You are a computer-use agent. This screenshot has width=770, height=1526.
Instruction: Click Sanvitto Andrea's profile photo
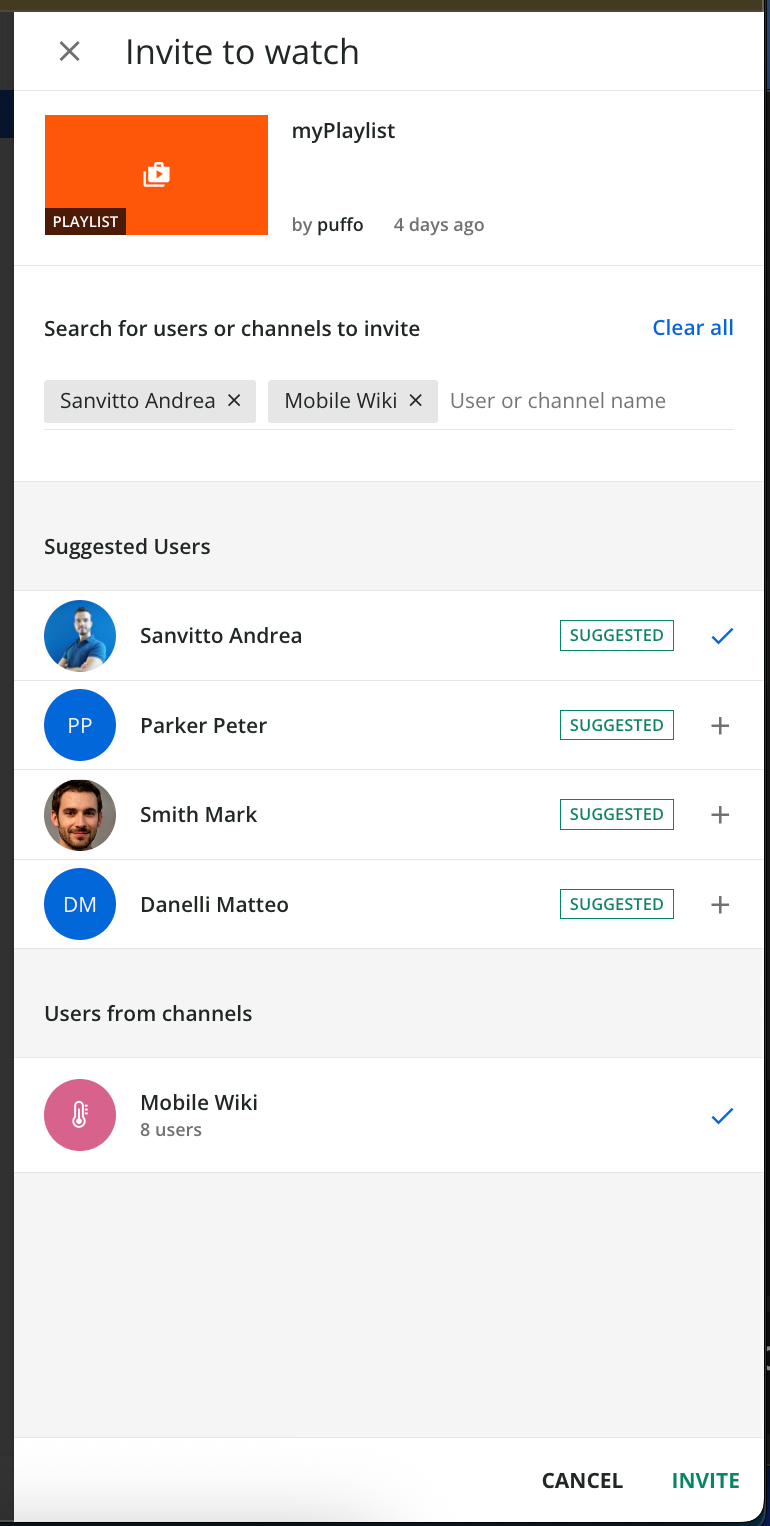coord(80,636)
